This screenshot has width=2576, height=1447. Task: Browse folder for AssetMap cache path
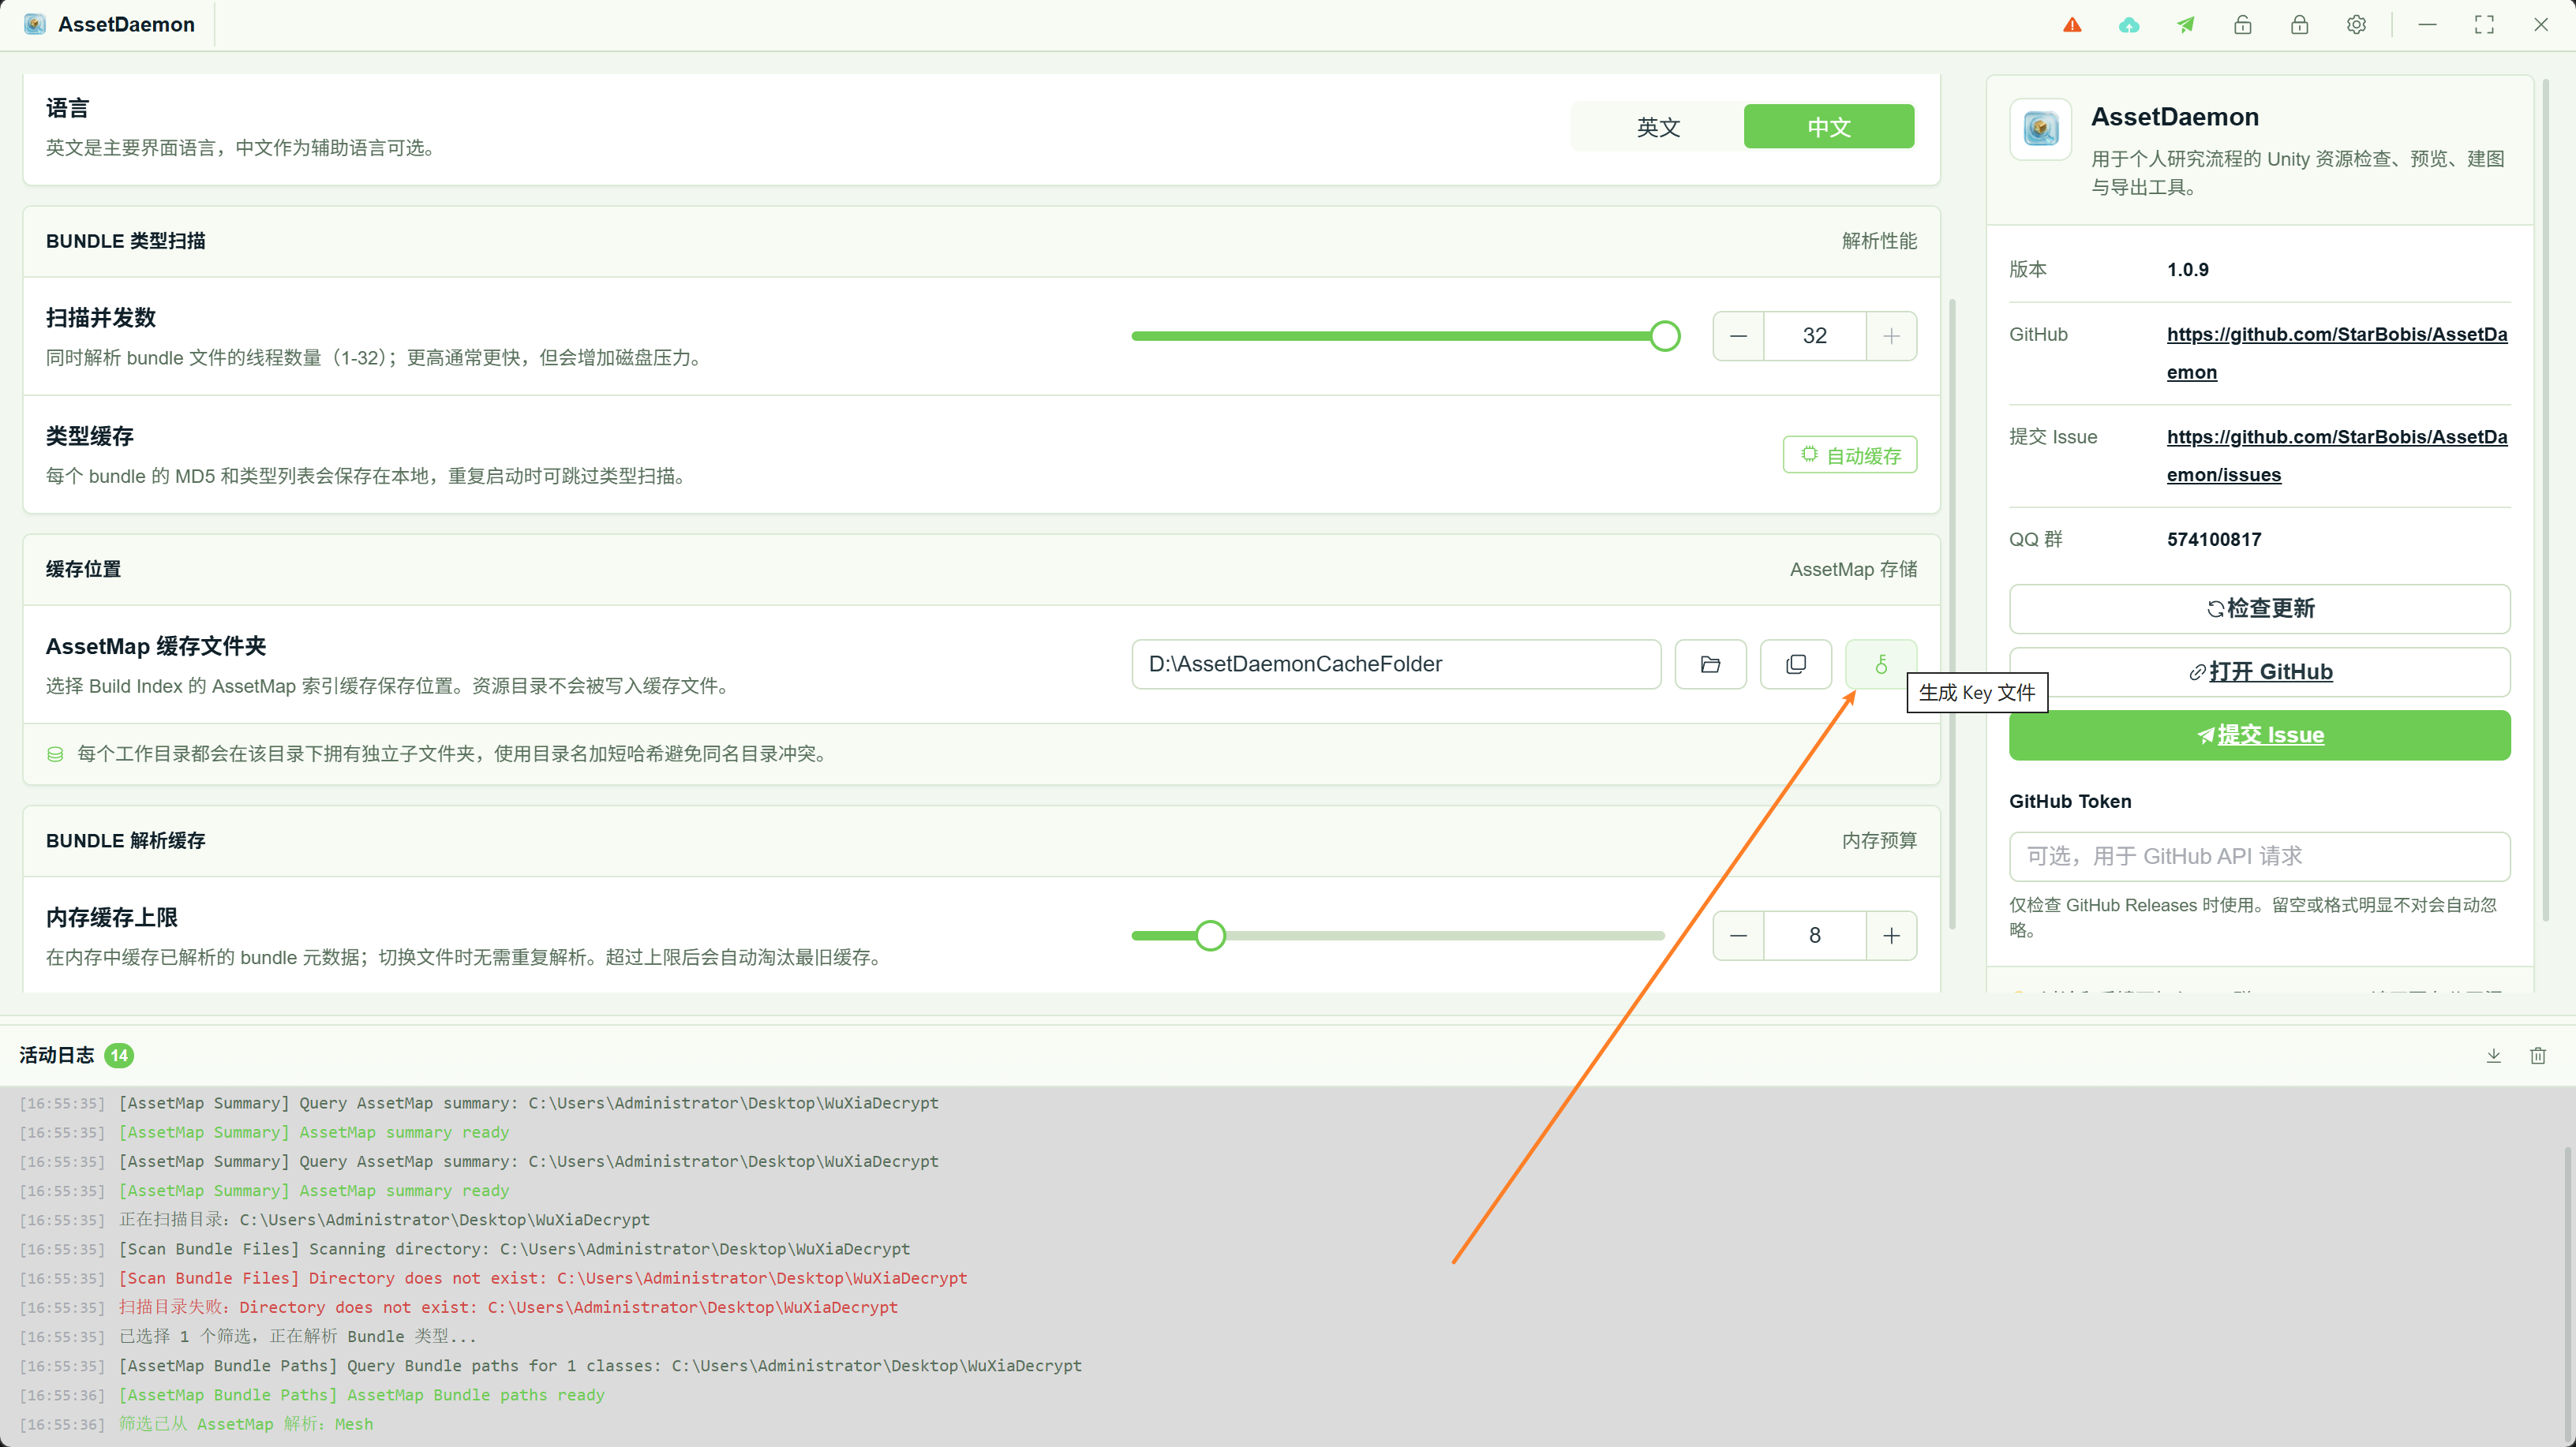[1710, 664]
